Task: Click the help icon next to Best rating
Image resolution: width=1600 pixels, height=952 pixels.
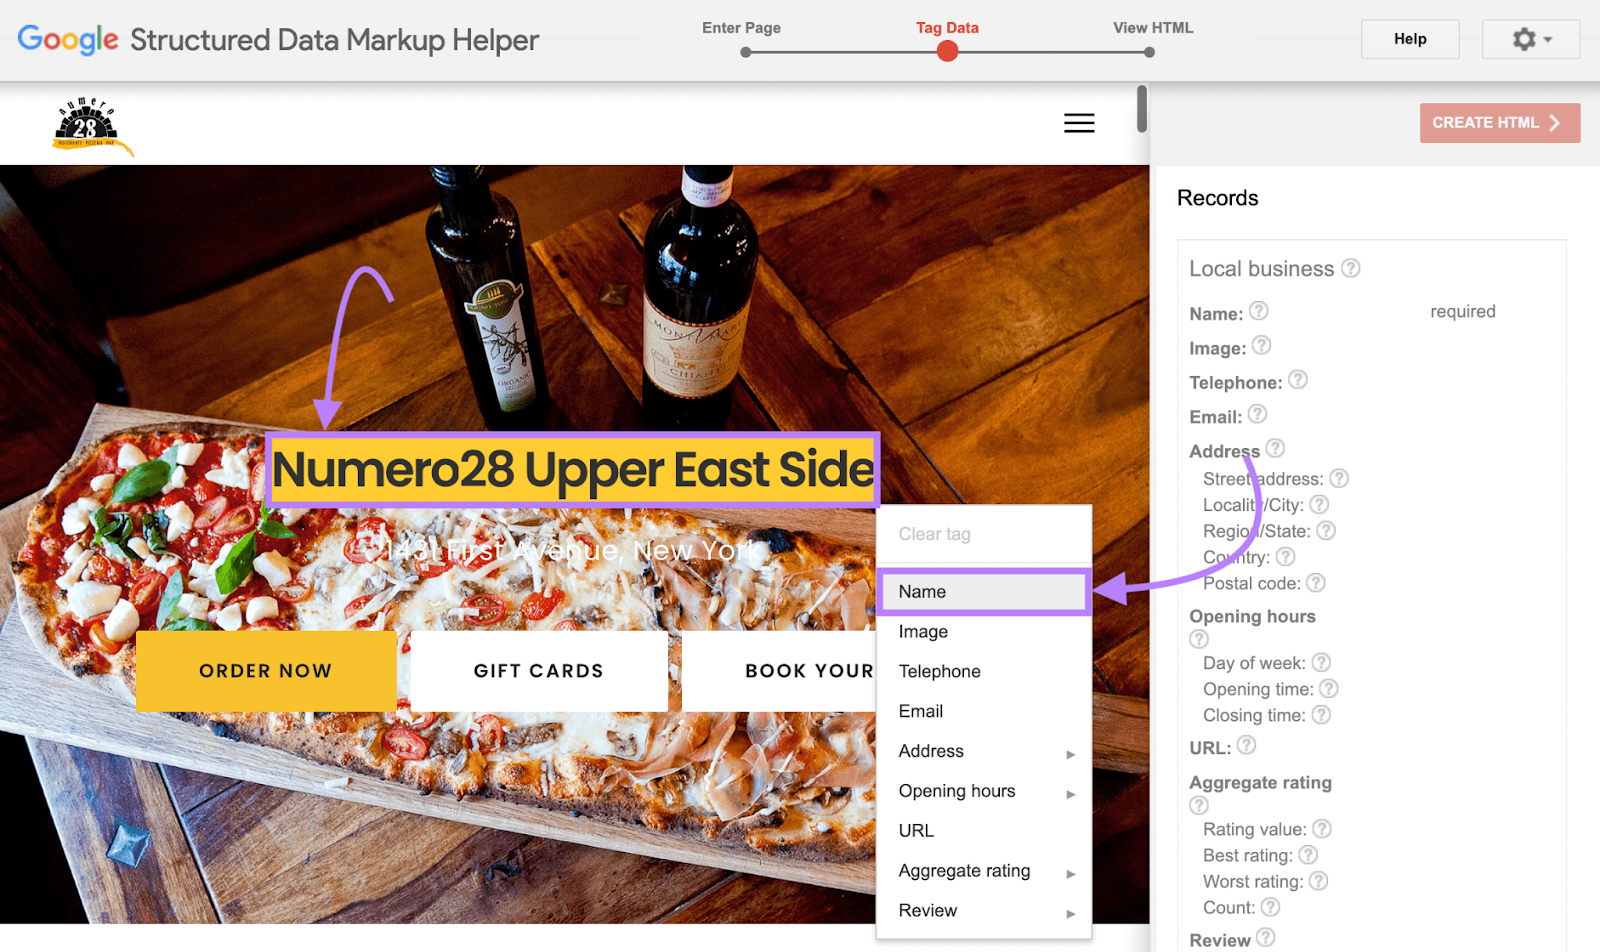Action: (1308, 854)
